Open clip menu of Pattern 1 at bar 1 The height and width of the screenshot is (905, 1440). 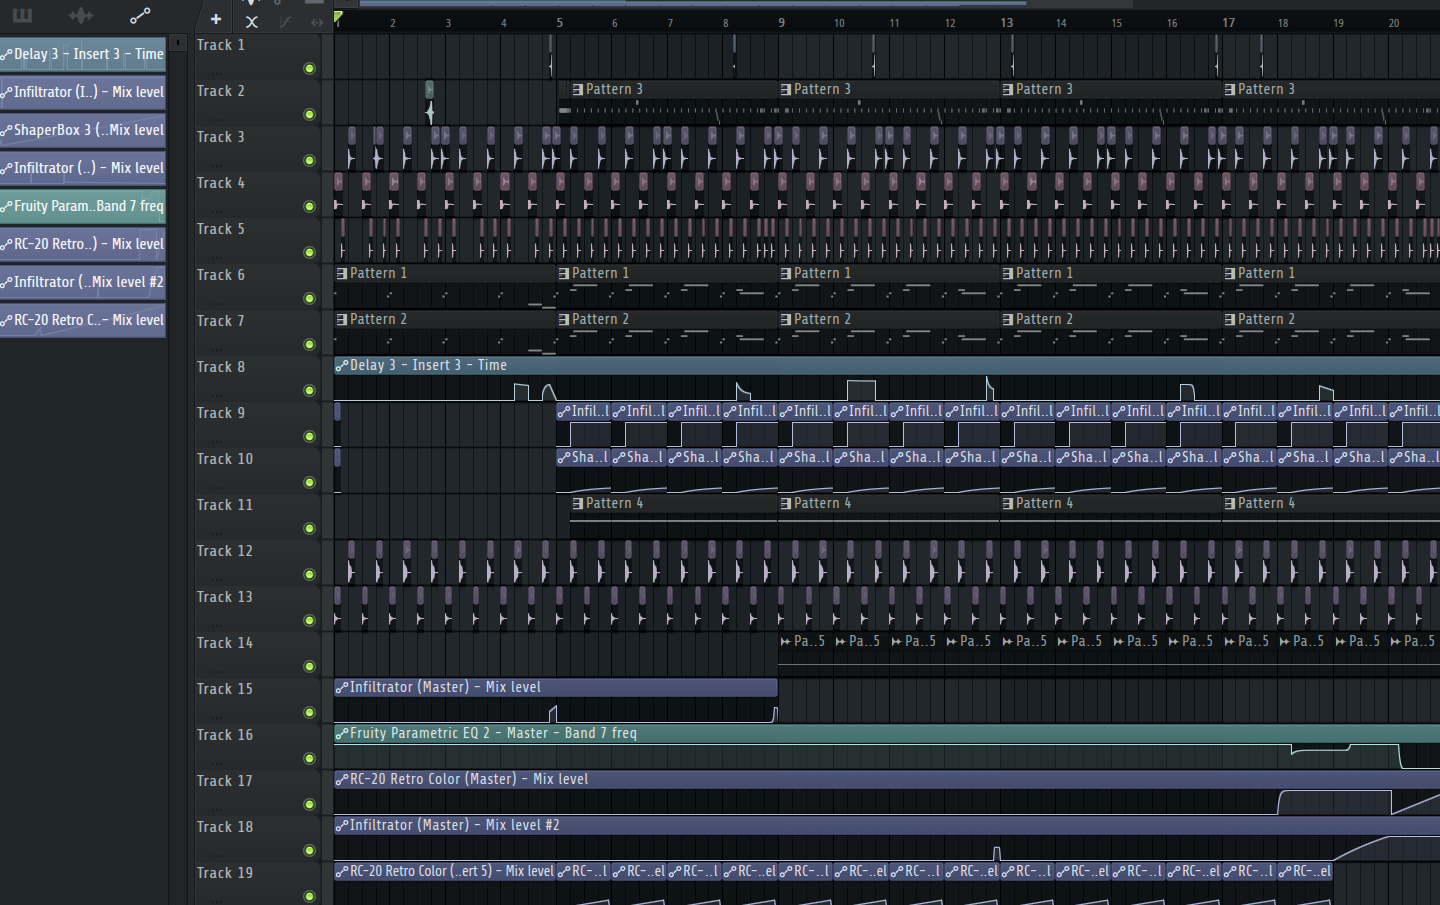(x=342, y=274)
